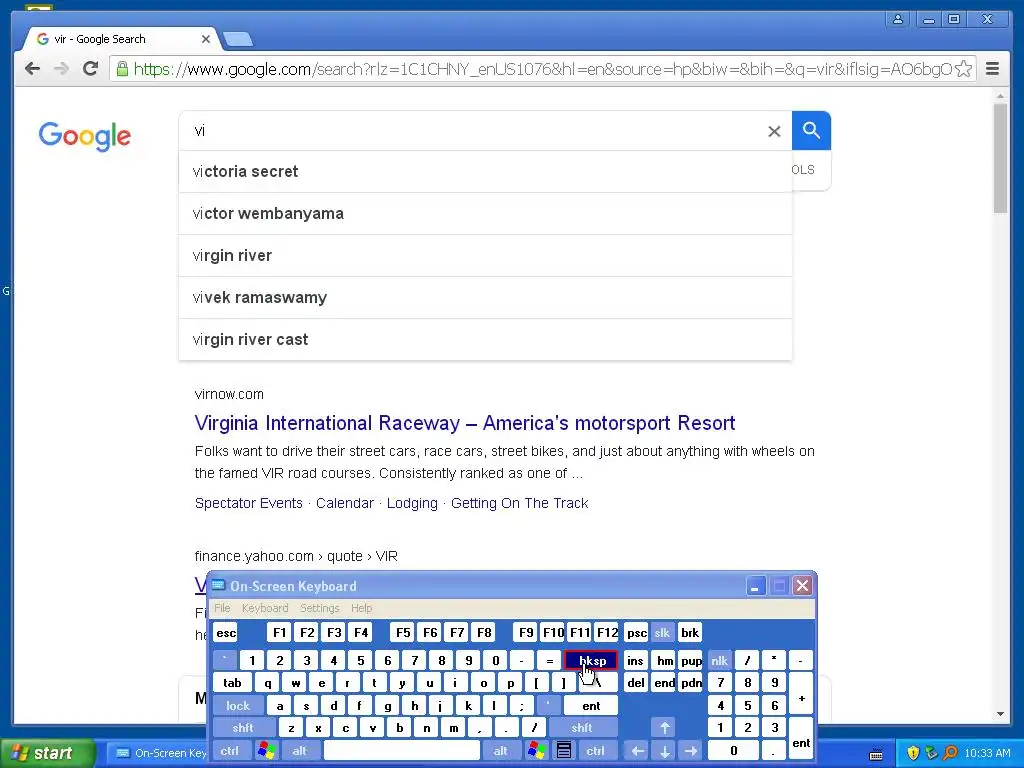Screen dimensions: 1024x768
Task: Click the scrollbar down arrow
Action: pos(1000,714)
